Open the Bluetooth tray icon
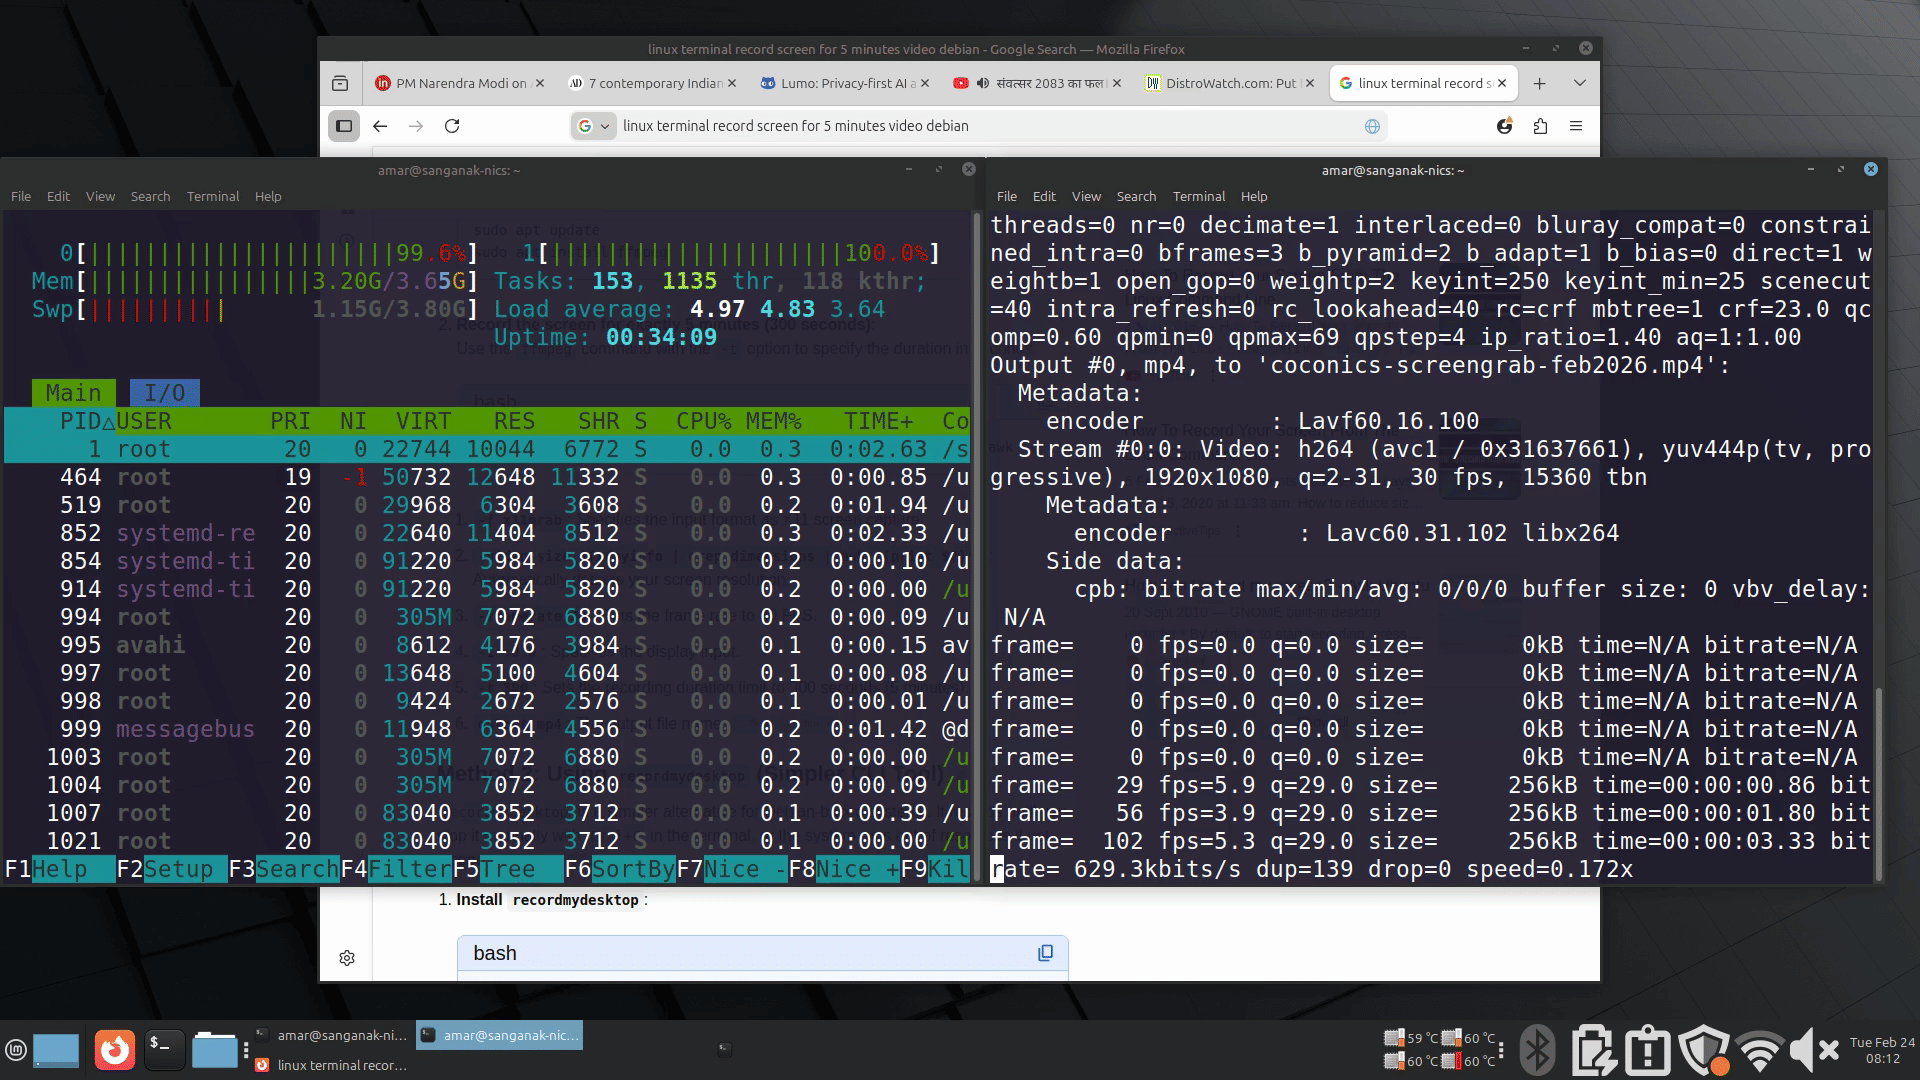Viewport: 1920px width, 1080px height. point(1537,1050)
